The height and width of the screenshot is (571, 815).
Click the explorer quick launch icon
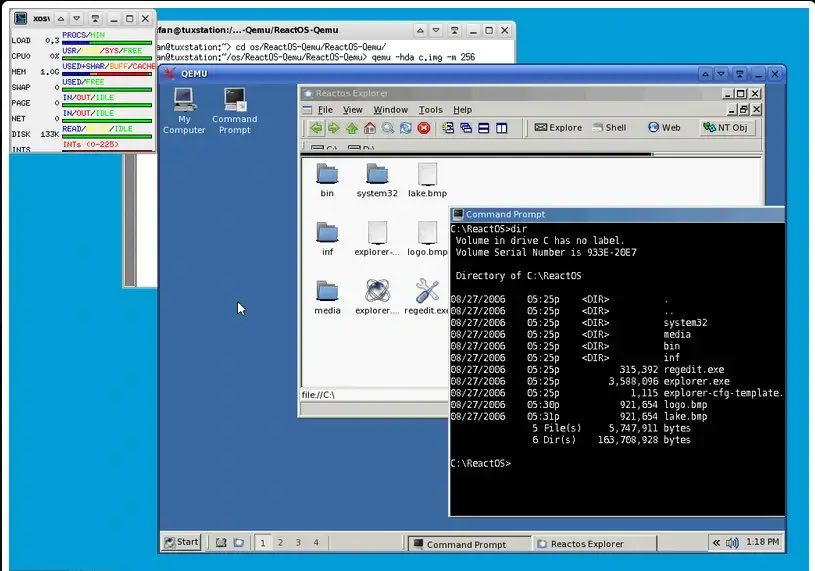click(239, 543)
